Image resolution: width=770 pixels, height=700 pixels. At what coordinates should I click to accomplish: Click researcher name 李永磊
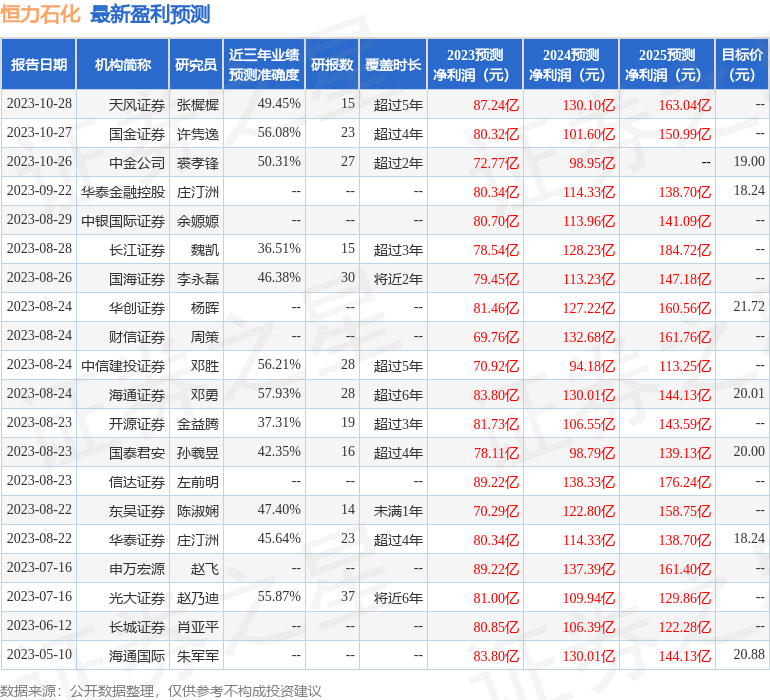[x=197, y=279]
